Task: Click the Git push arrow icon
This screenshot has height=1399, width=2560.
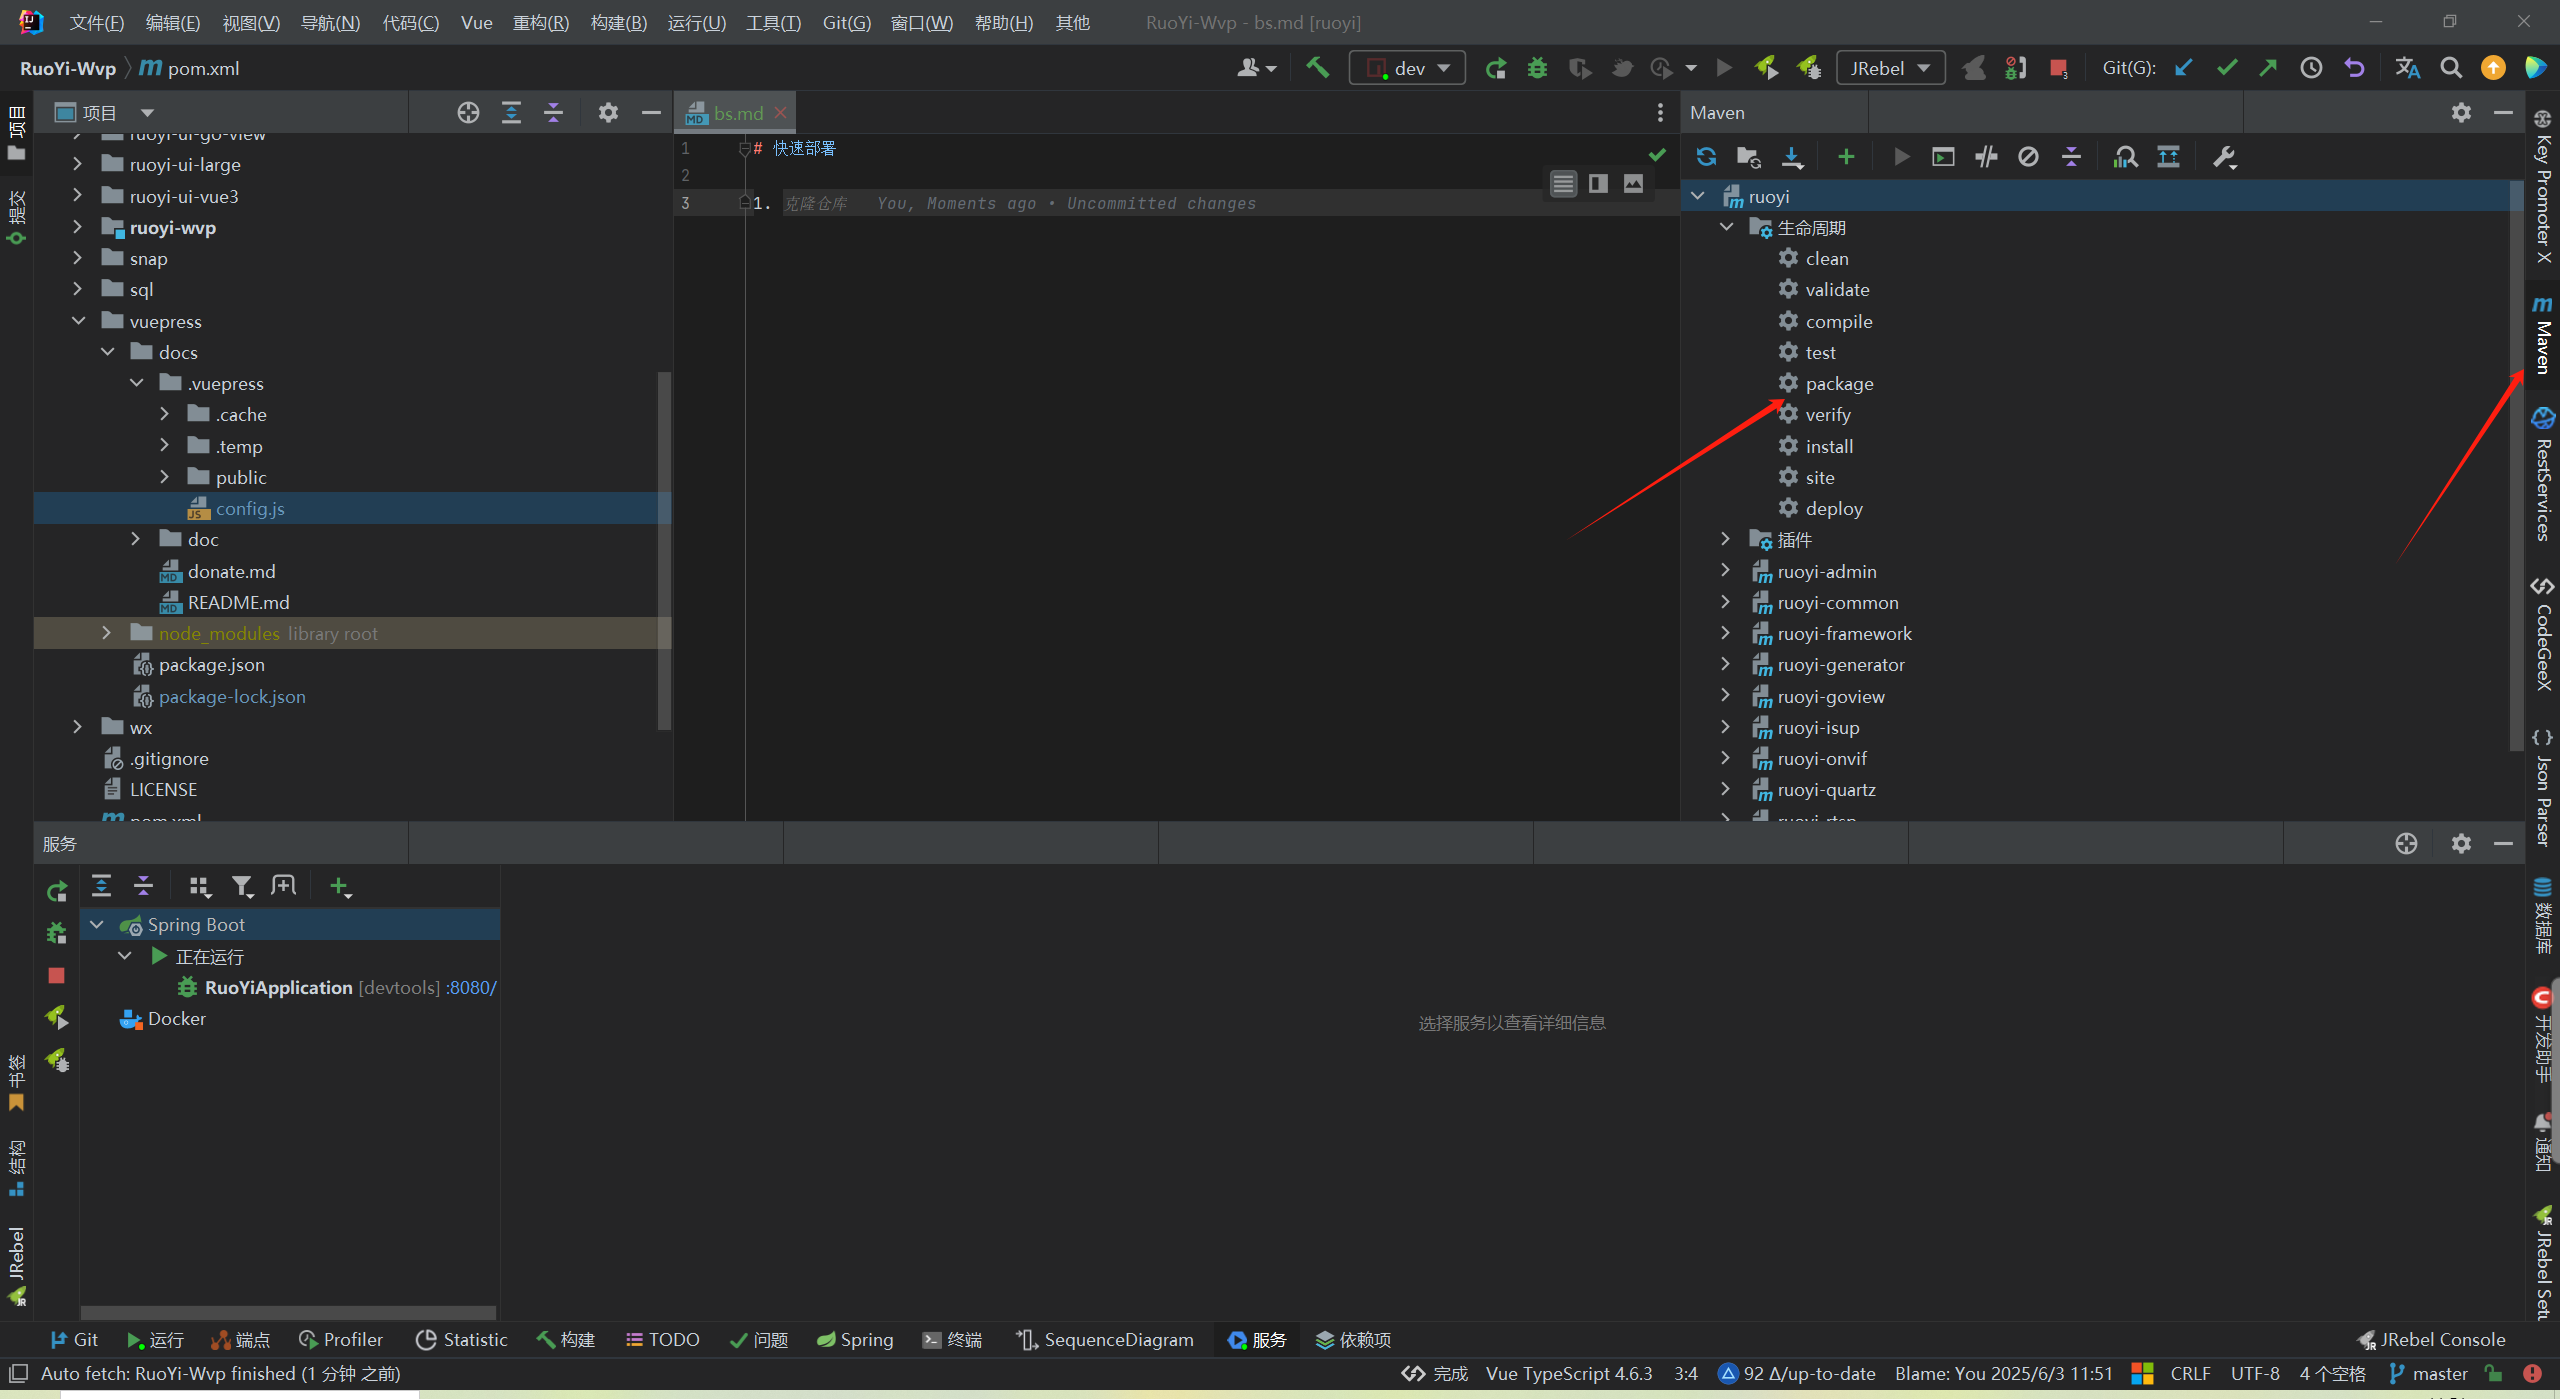Action: click(2268, 68)
